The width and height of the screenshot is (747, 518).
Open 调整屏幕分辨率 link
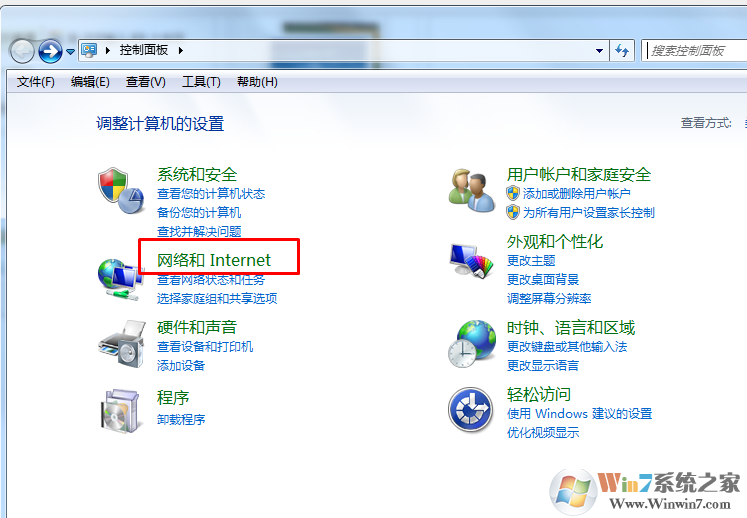pos(549,299)
